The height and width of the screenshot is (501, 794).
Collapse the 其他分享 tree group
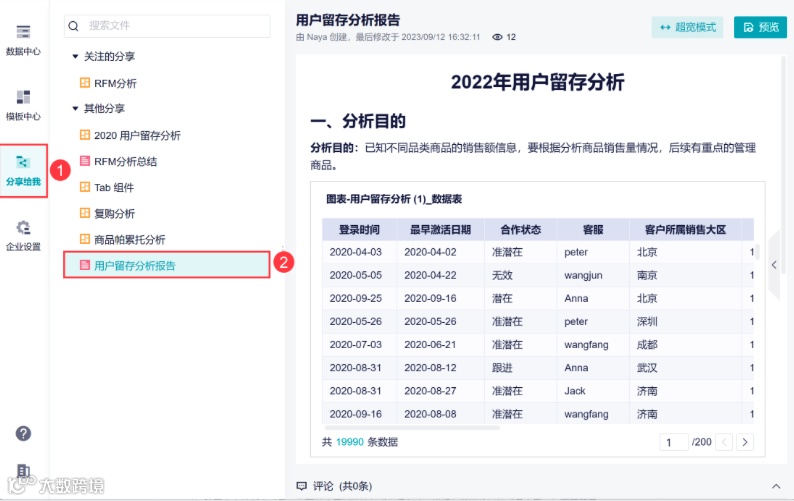click(75, 108)
